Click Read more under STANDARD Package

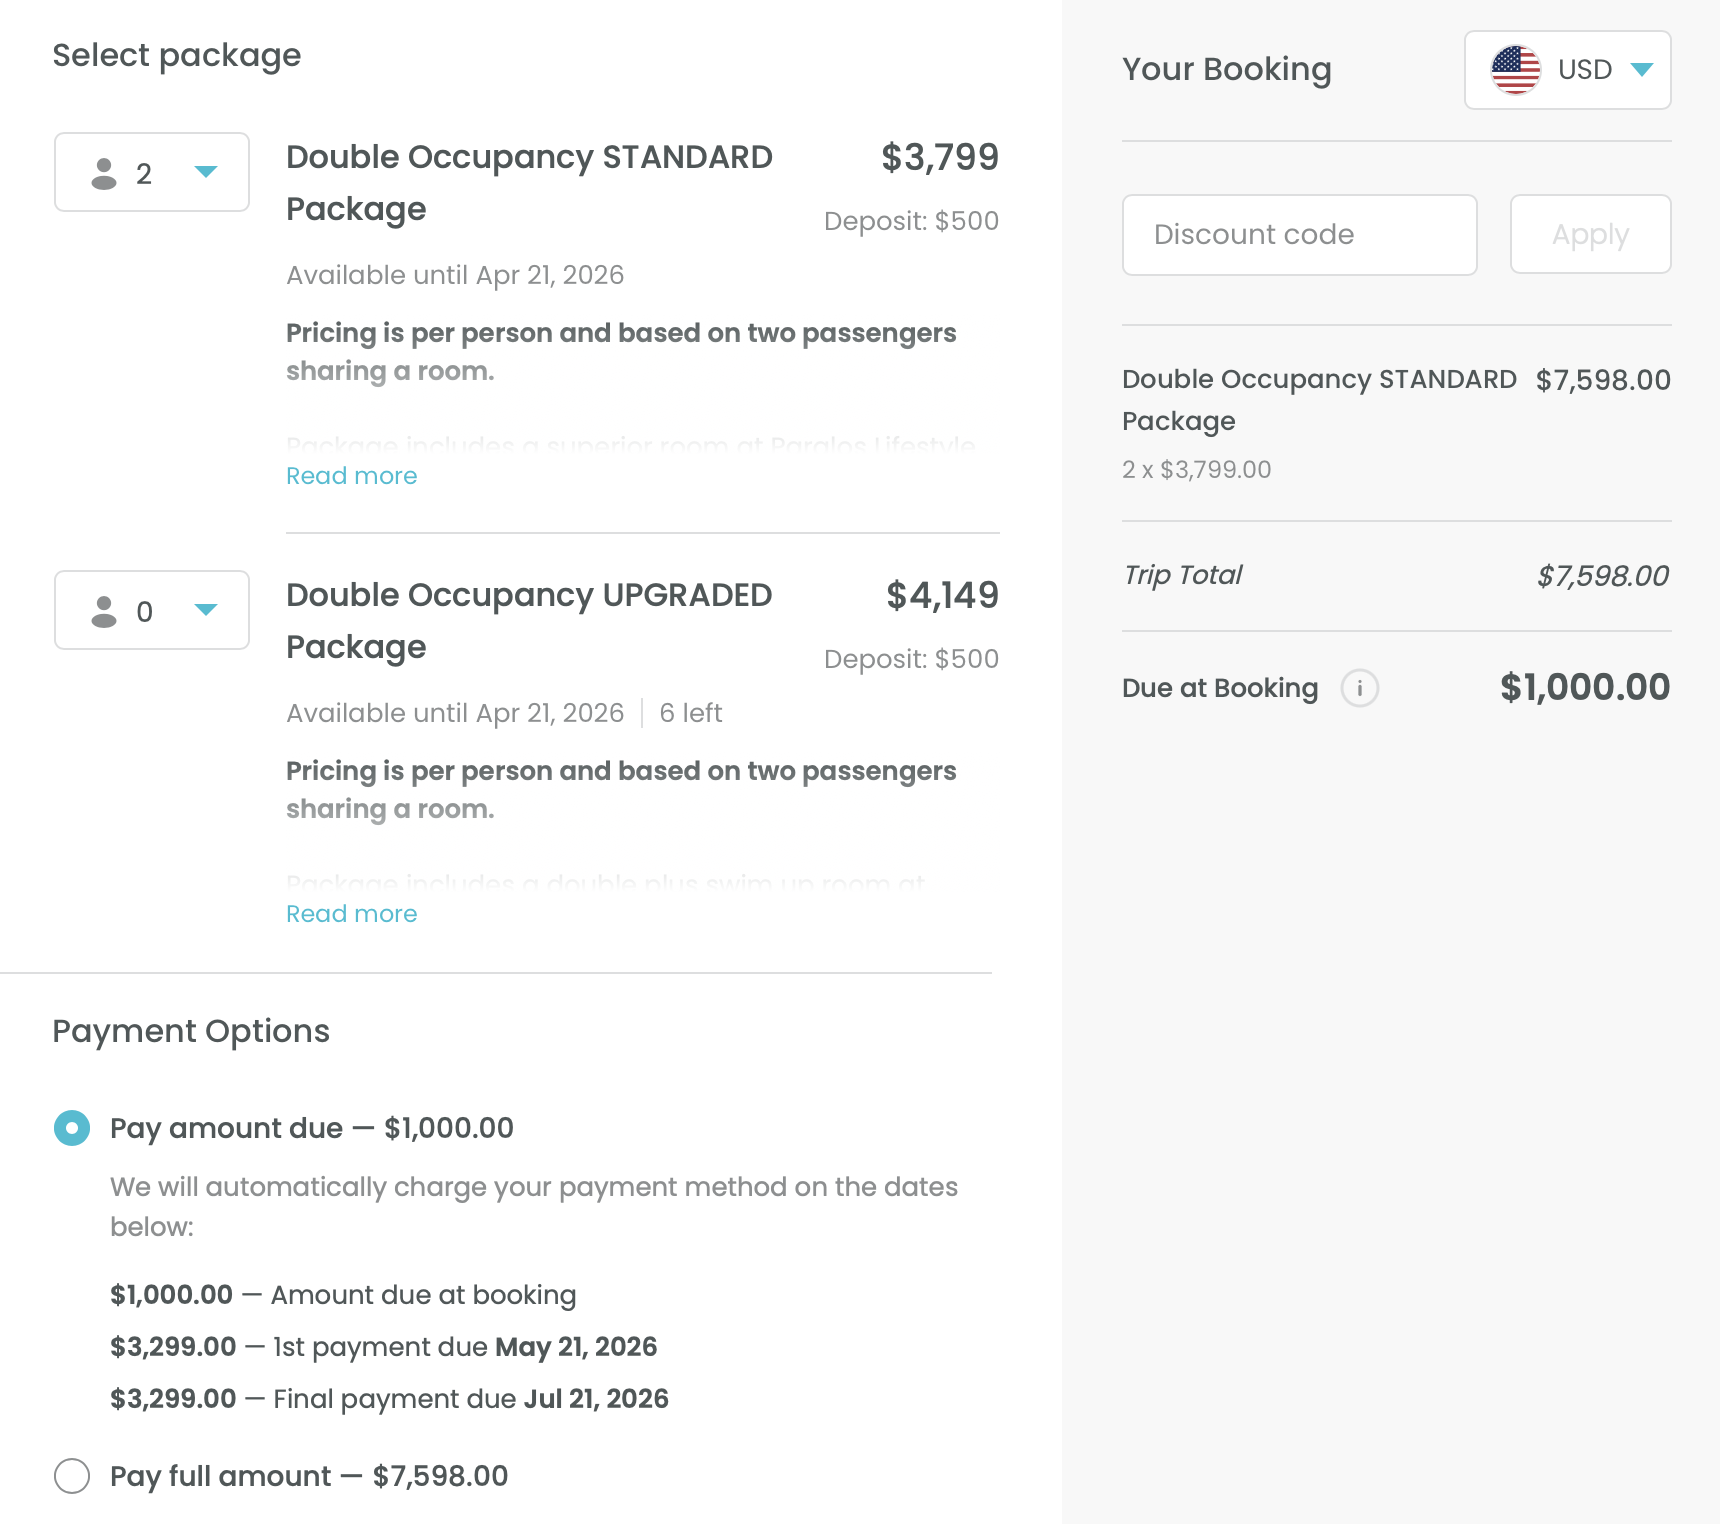pyautogui.click(x=351, y=476)
